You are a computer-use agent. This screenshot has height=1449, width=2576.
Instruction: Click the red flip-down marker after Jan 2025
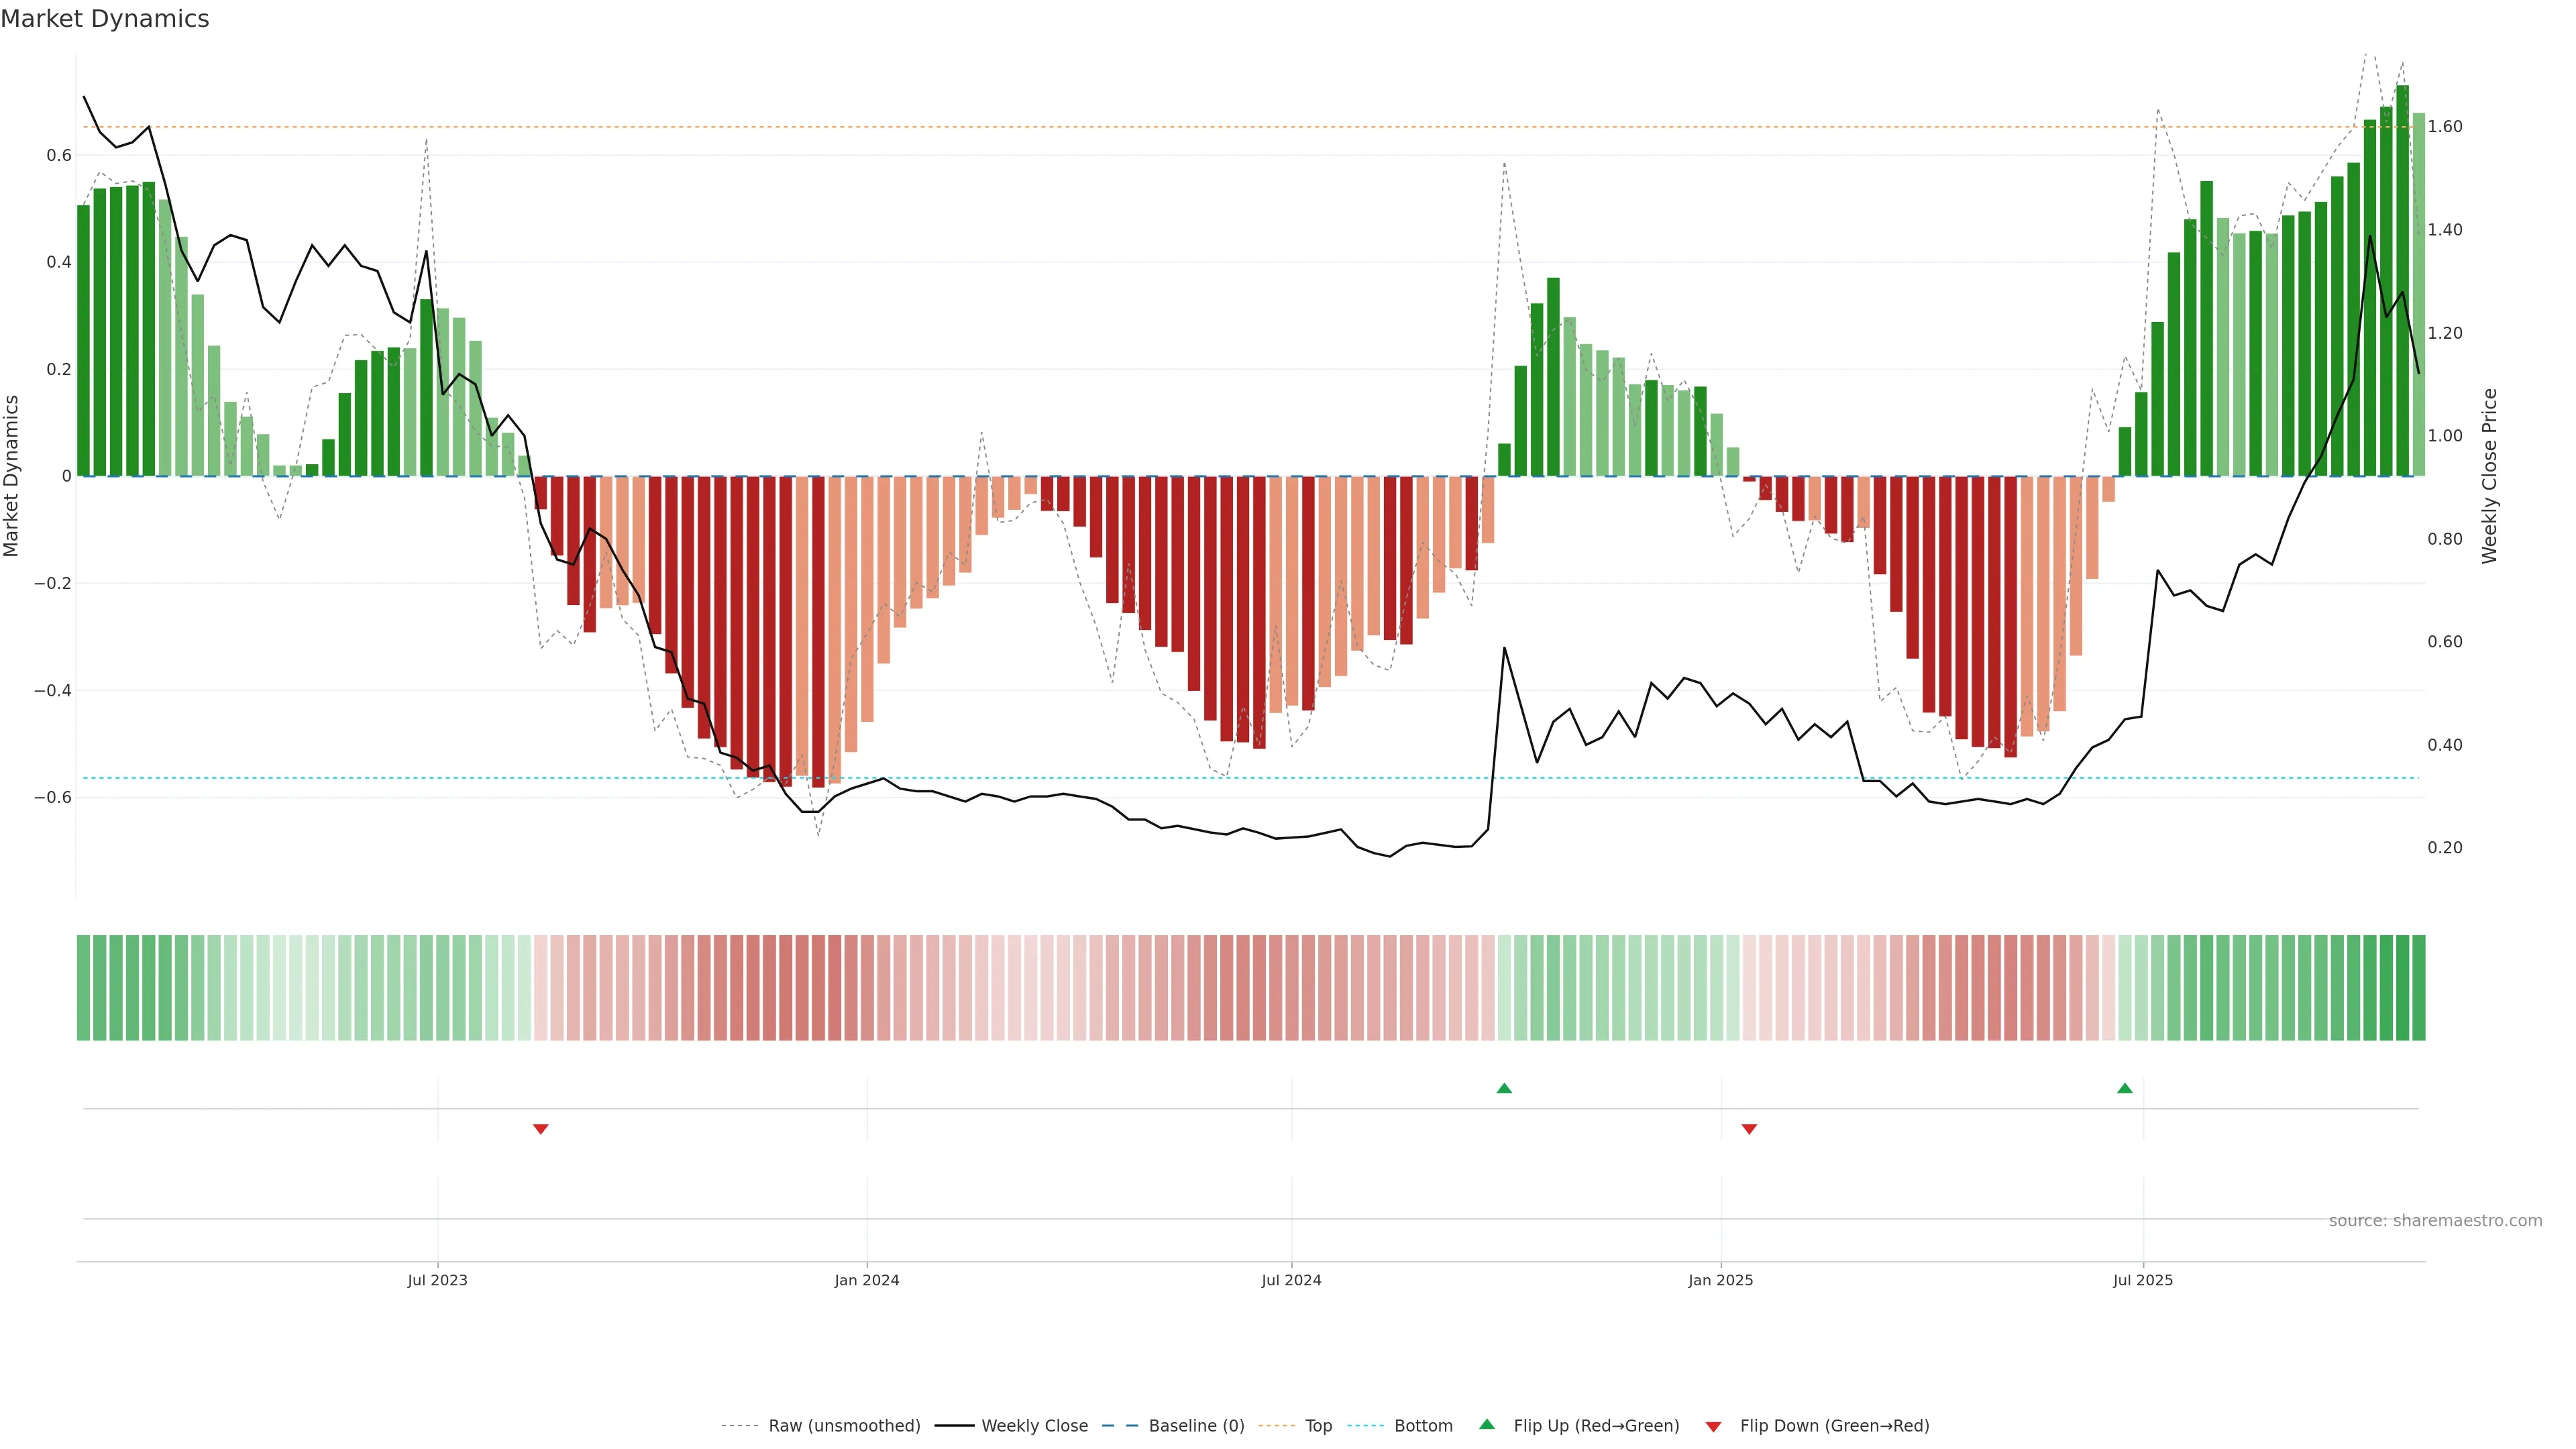click(x=1749, y=1129)
